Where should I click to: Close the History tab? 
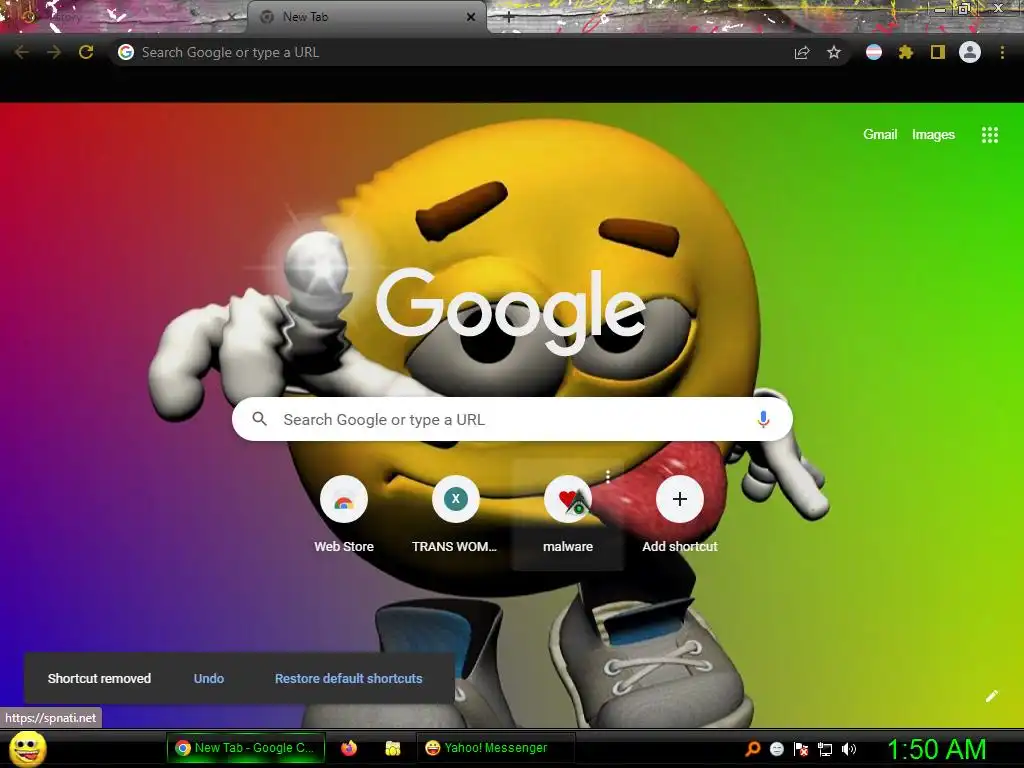coord(232,17)
